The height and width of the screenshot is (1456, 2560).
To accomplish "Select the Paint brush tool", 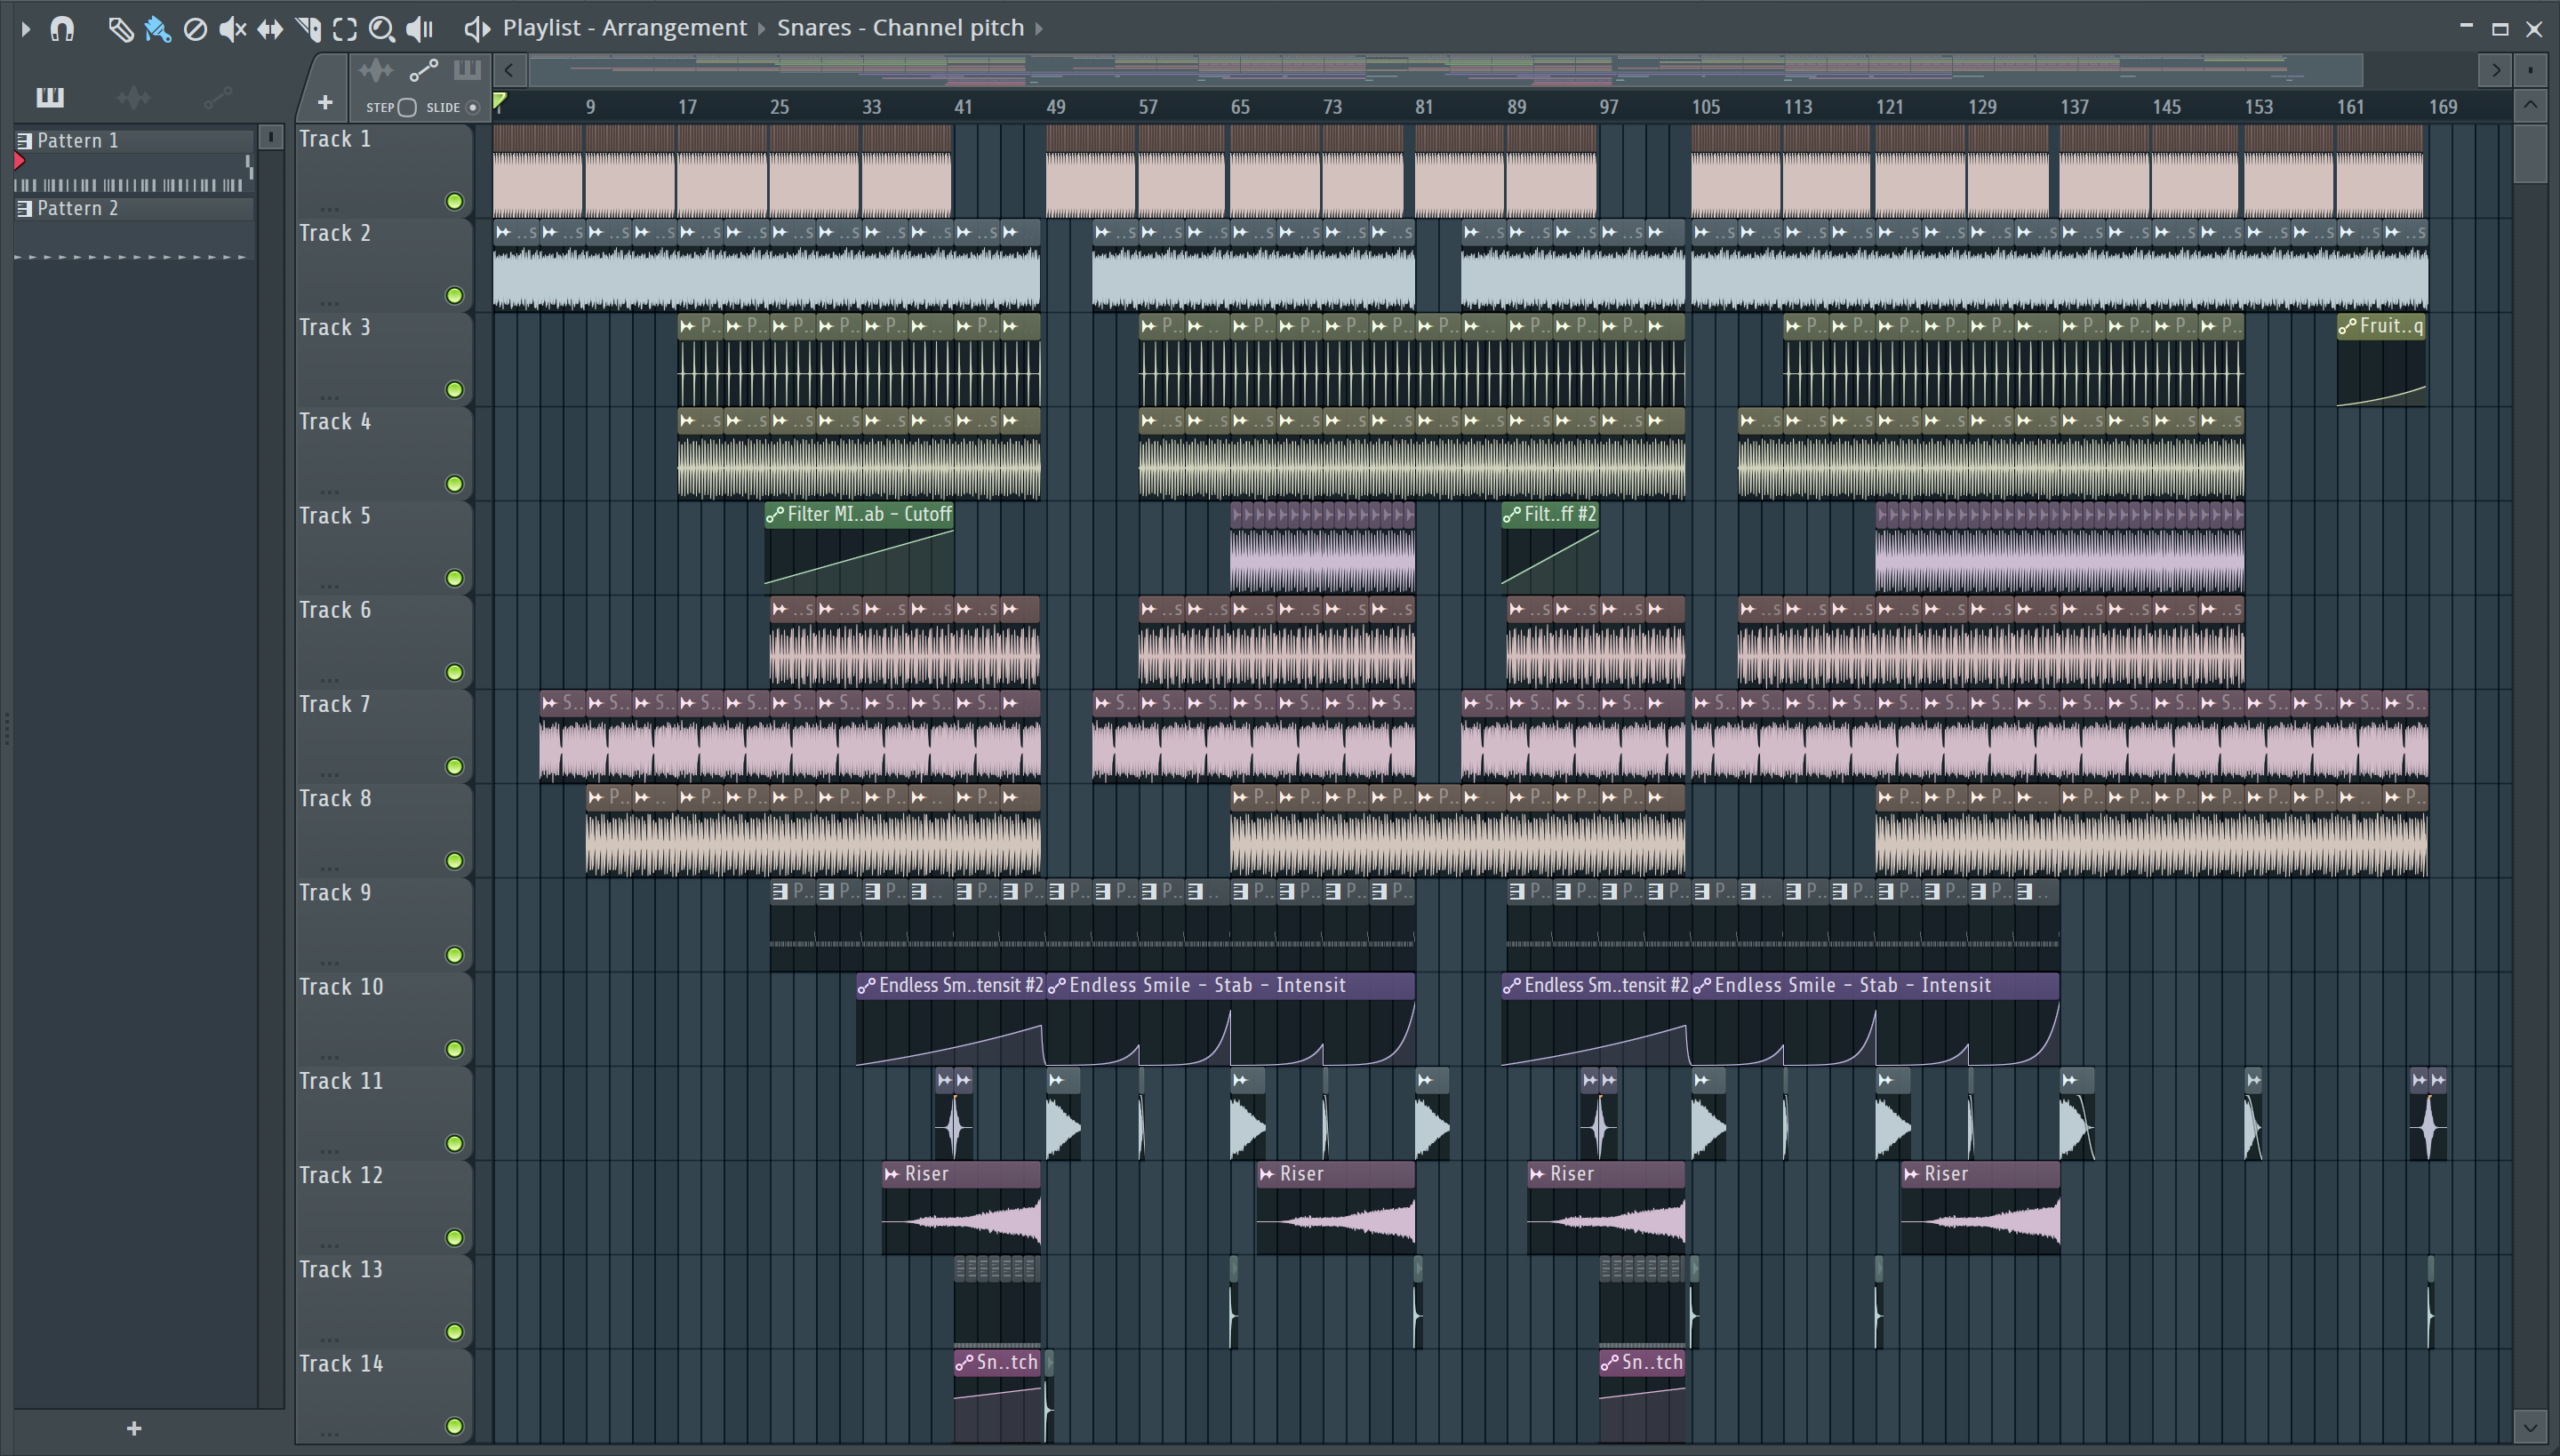I will click(x=158, y=29).
